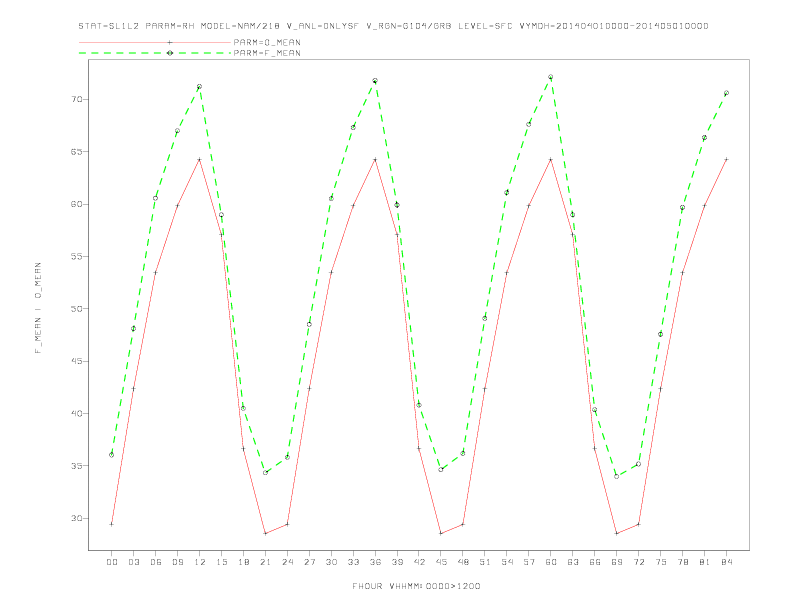
Task: Click the green F_MEAN peak point at hour 60
Action: point(551,77)
